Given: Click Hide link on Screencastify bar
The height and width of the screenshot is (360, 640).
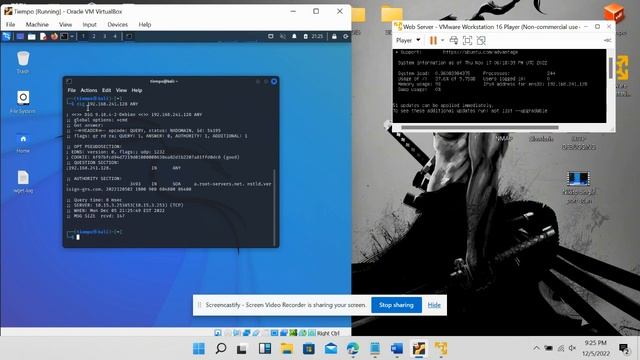Looking at the screenshot, I should (434, 305).
